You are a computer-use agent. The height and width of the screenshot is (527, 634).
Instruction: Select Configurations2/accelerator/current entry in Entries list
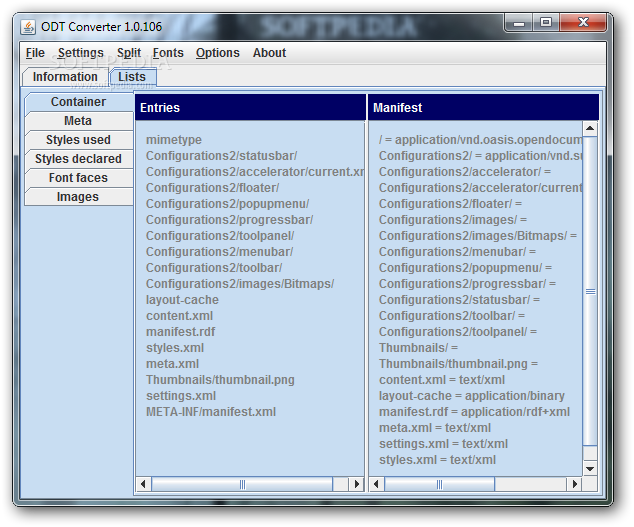(x=255, y=172)
